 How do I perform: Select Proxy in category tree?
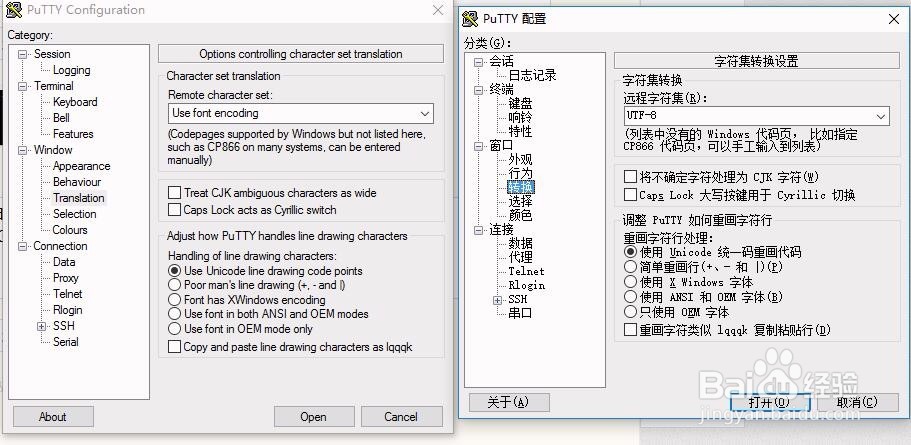[66, 278]
